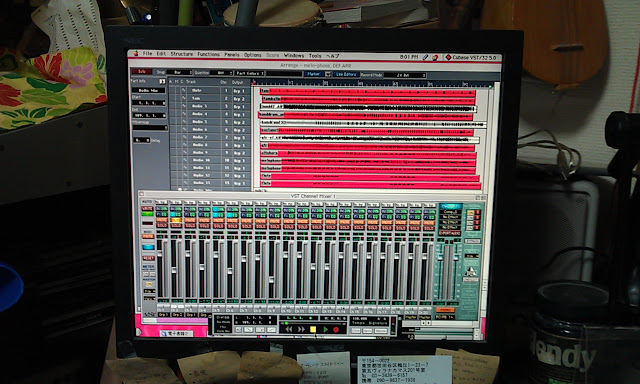Unmute channel 2 with its lit MUTE button
Screen dimensions: 640x384
pyautogui.click(x=176, y=220)
